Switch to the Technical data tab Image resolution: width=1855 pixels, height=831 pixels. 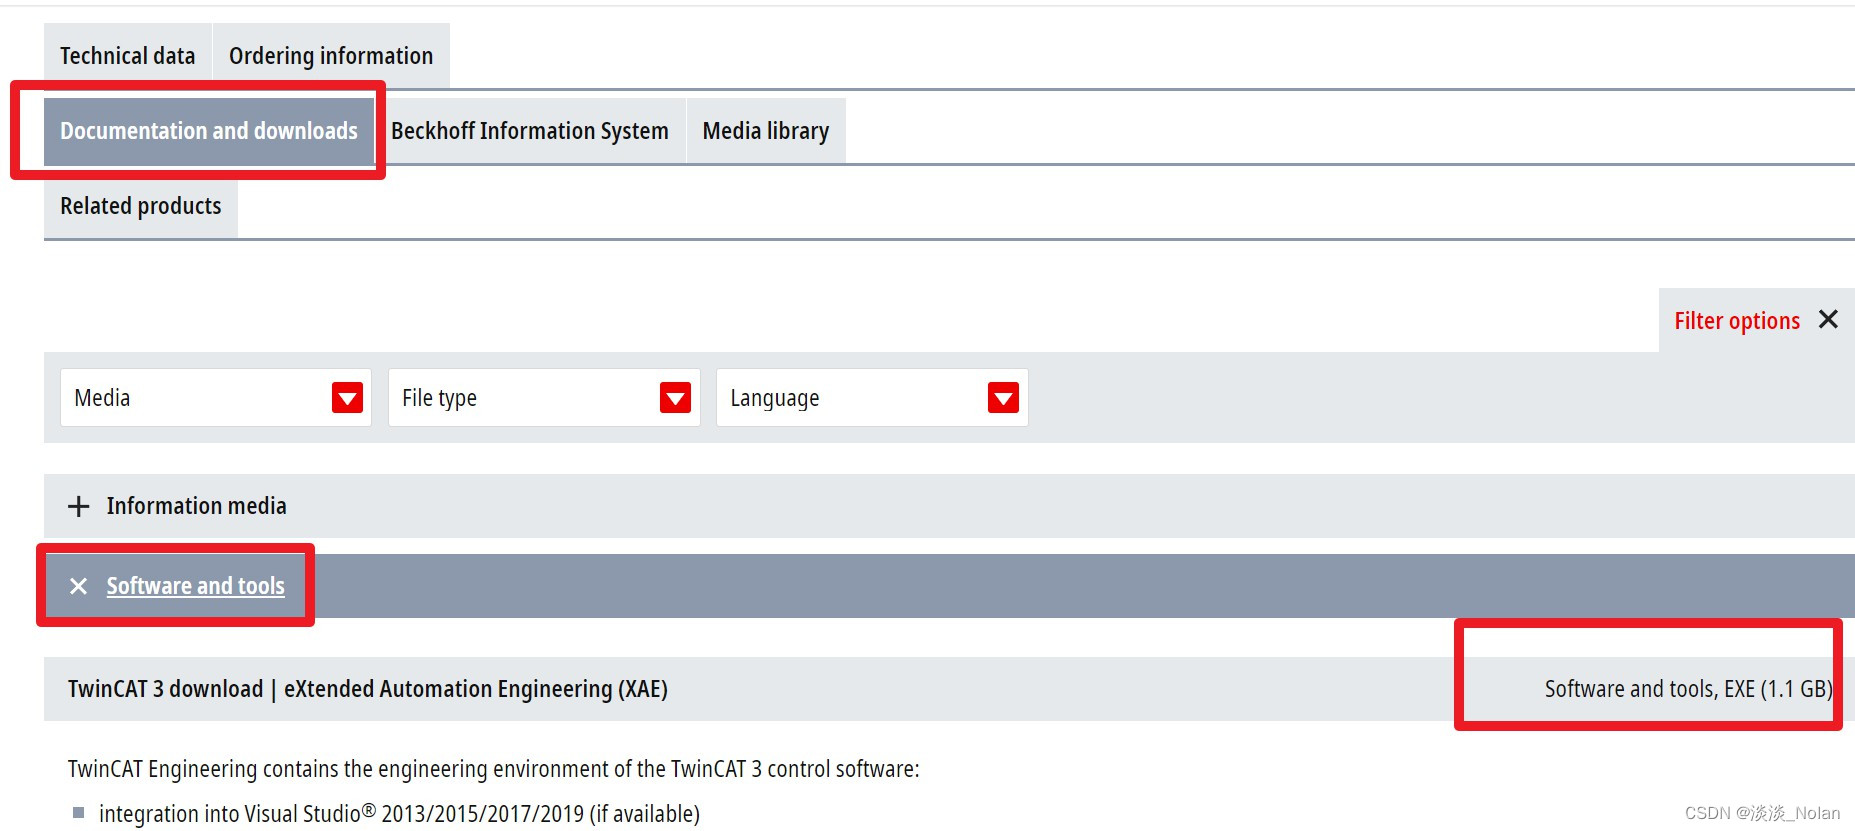click(x=128, y=56)
